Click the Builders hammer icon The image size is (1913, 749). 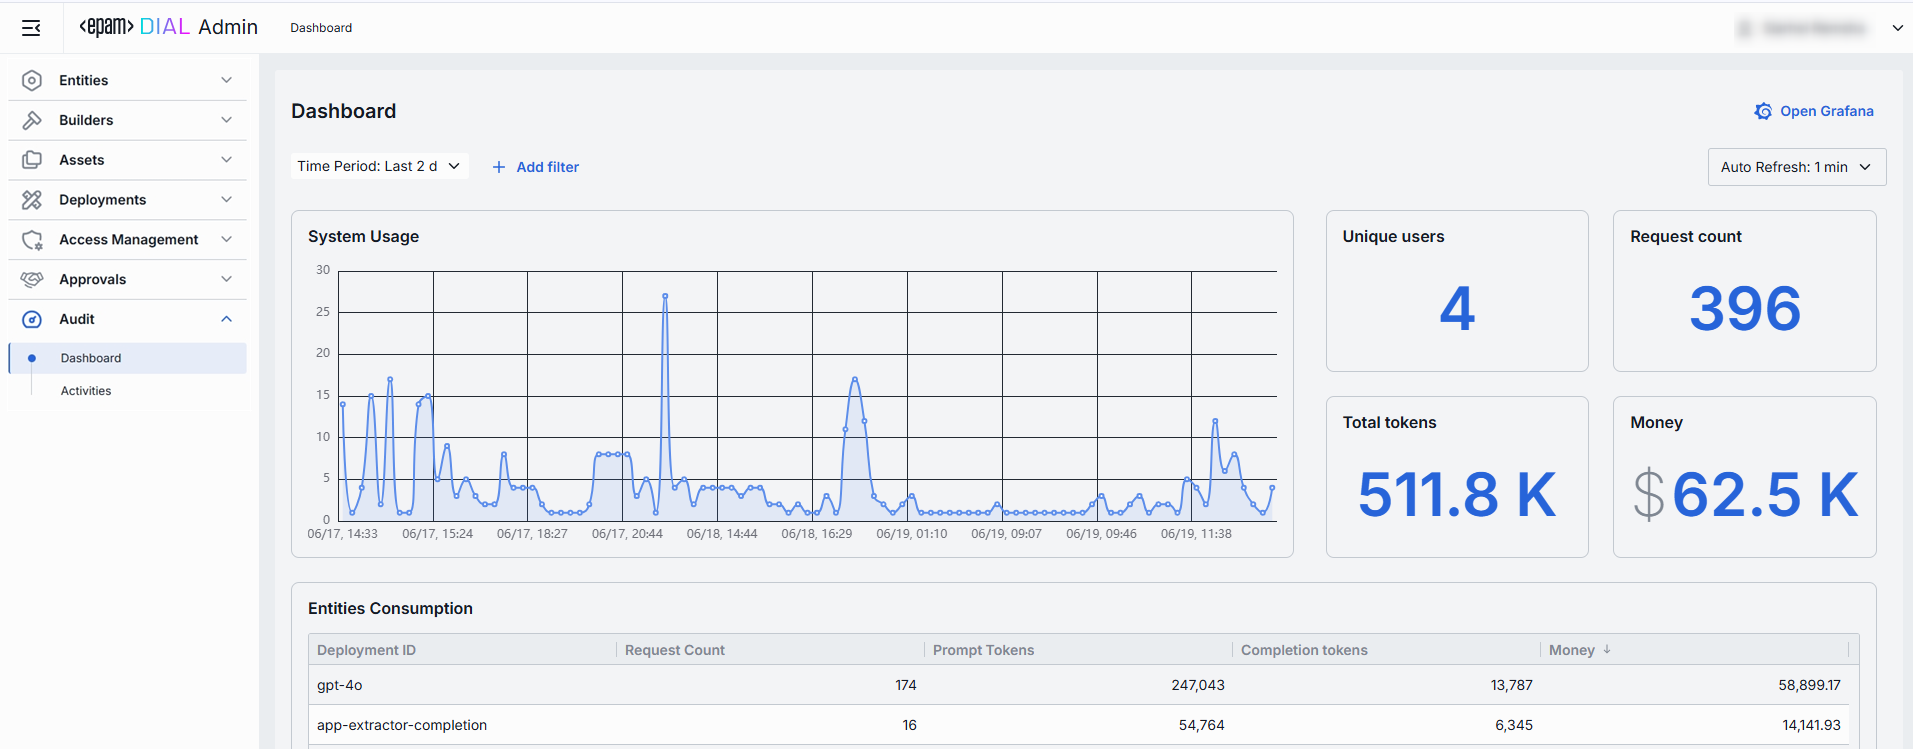[x=32, y=120]
